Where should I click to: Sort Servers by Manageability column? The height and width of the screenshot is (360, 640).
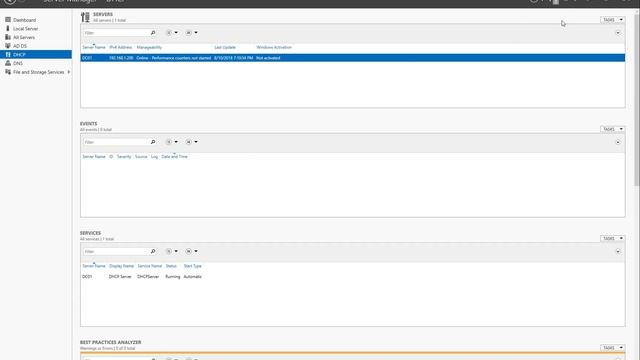tap(149, 47)
